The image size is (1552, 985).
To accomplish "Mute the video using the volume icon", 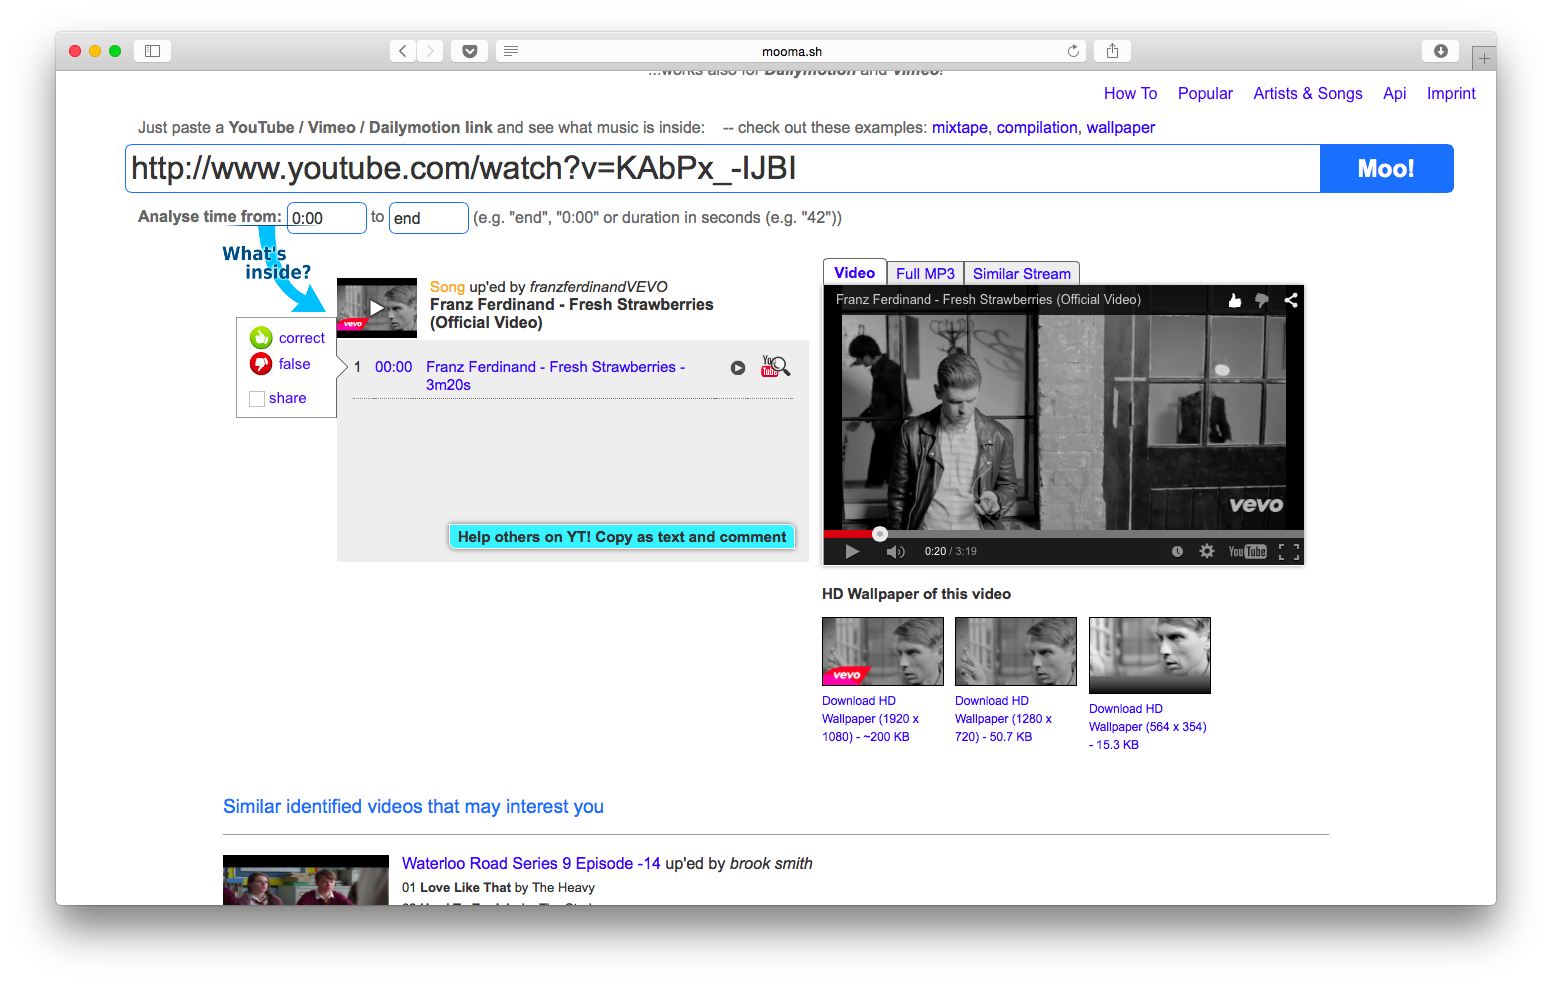I will point(895,552).
